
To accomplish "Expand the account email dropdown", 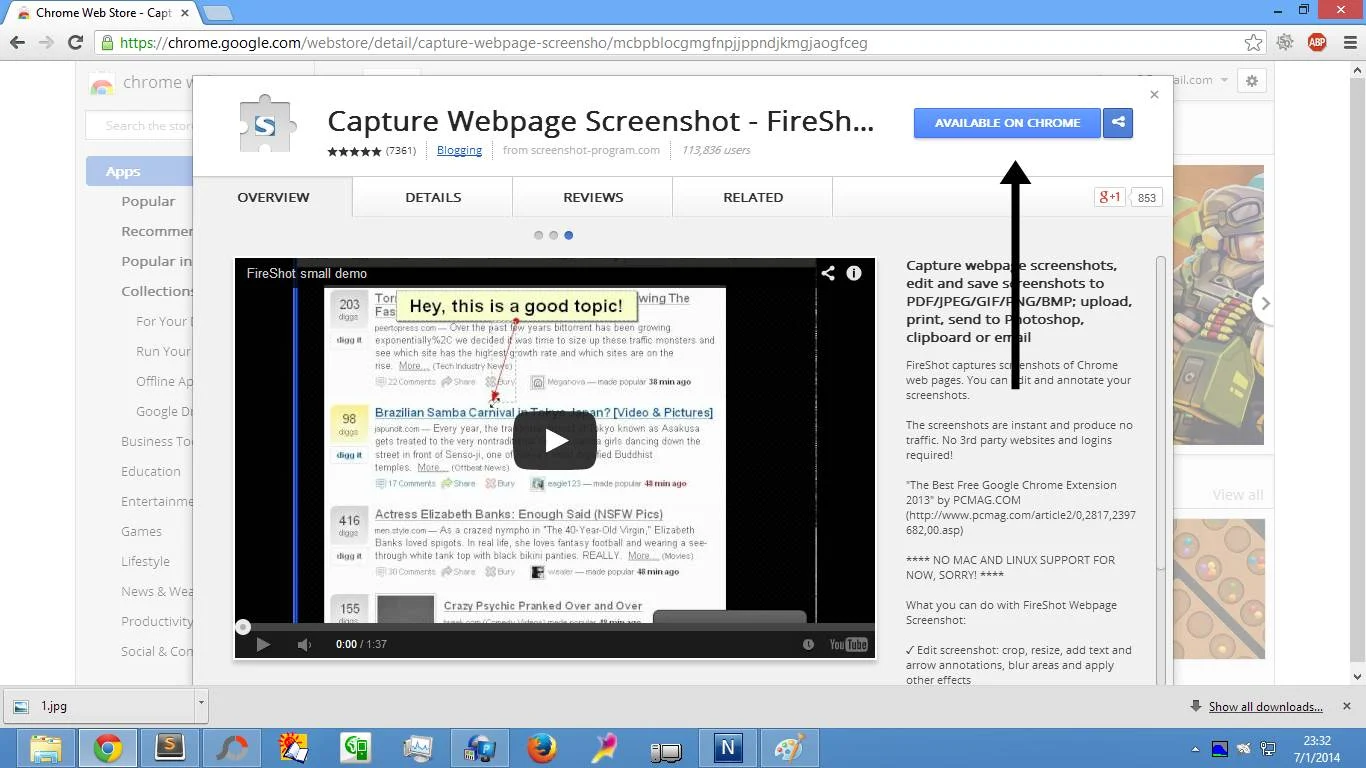I will click(x=1224, y=80).
